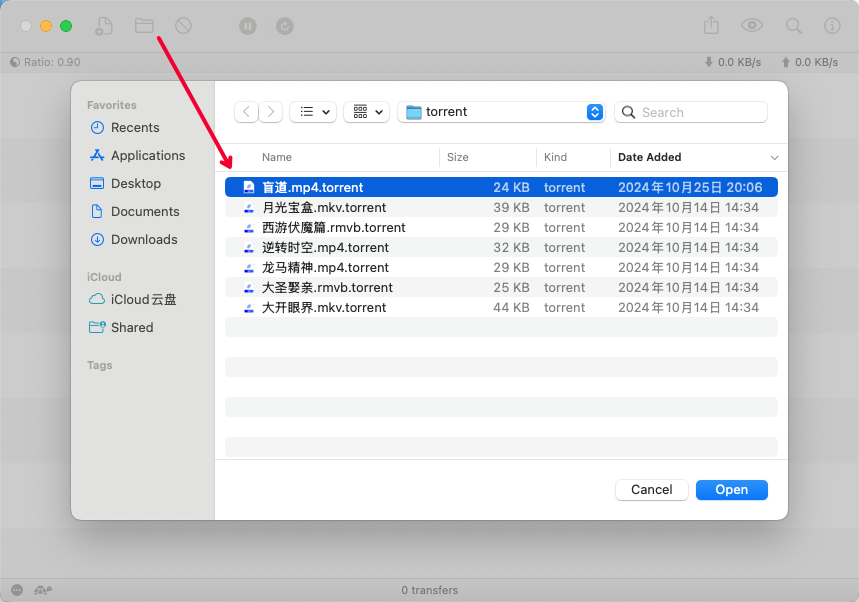Click the remove transfer icon in toolbar
Screen dimensions: 859x602
(183, 26)
